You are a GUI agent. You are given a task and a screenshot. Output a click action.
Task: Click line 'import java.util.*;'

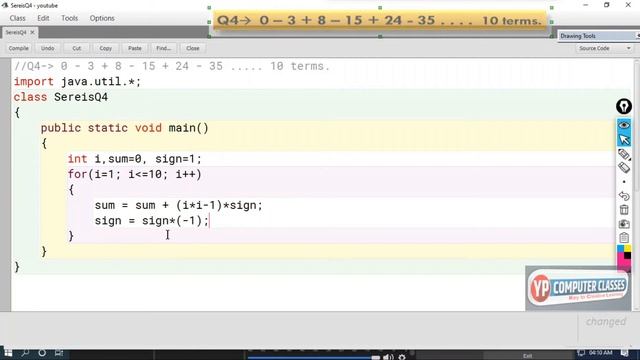coord(77,82)
